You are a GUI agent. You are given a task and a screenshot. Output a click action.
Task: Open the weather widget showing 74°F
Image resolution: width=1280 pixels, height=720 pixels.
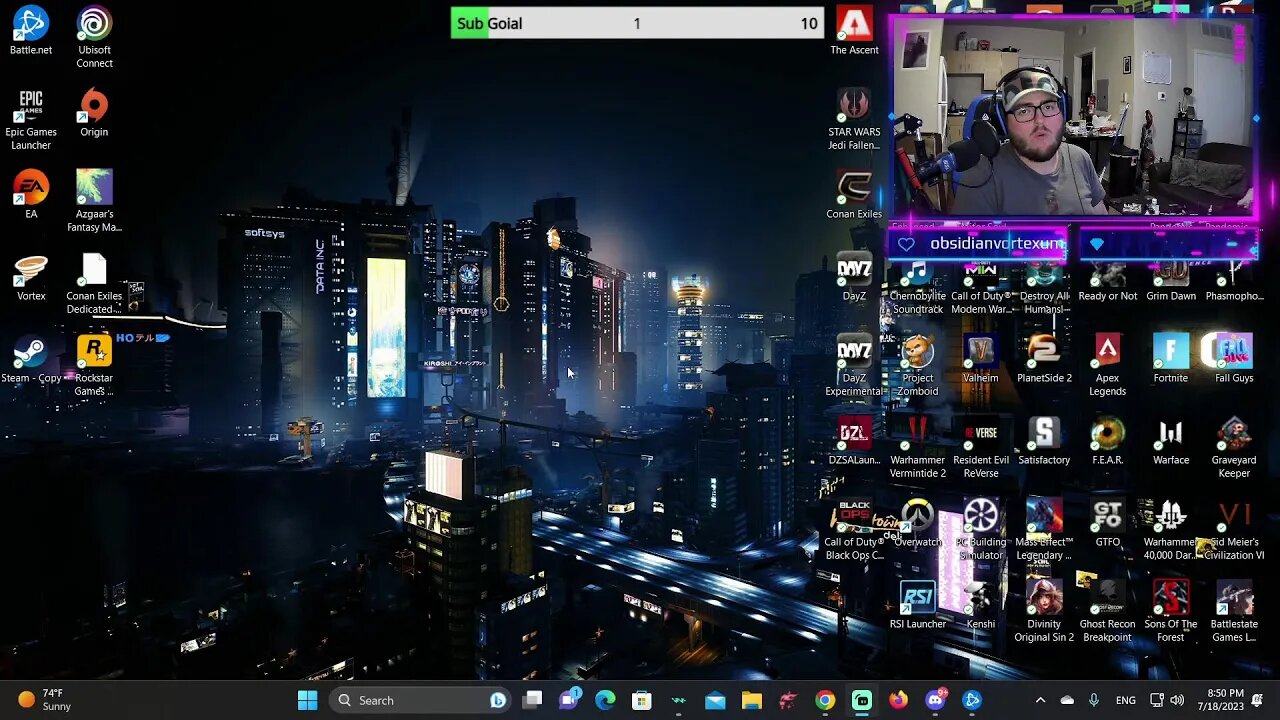pyautogui.click(x=46, y=700)
